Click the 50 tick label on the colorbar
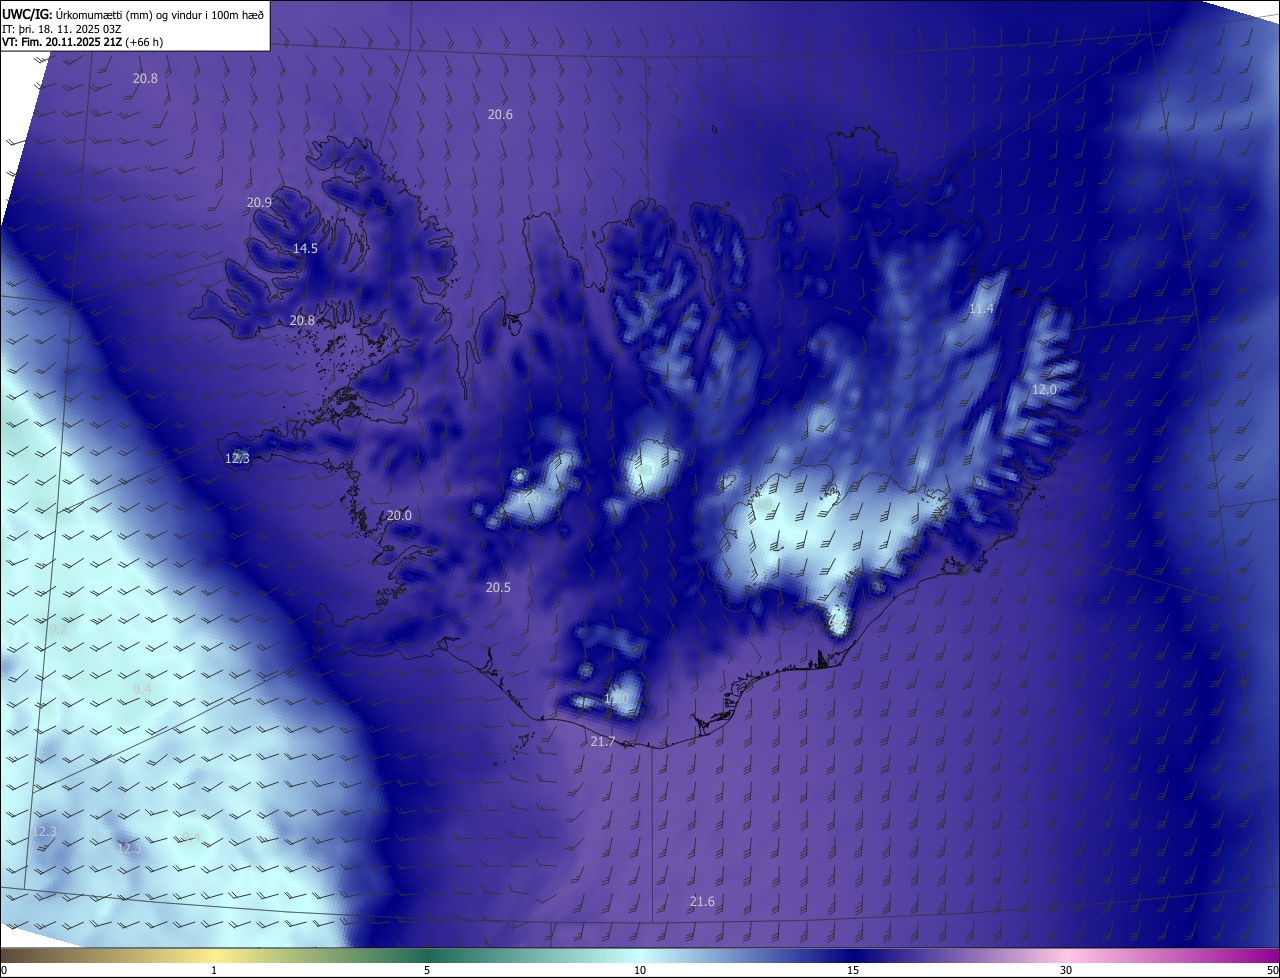 click(x=1272, y=970)
